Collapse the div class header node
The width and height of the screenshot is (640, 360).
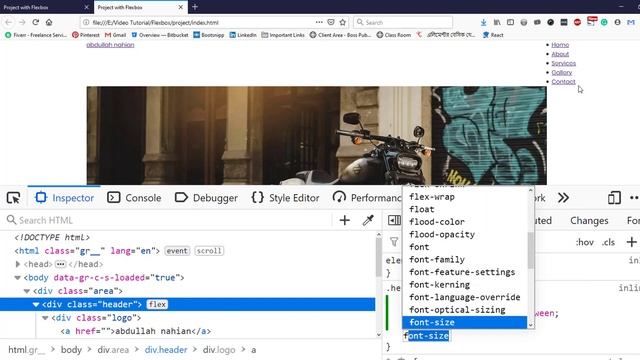point(36,304)
